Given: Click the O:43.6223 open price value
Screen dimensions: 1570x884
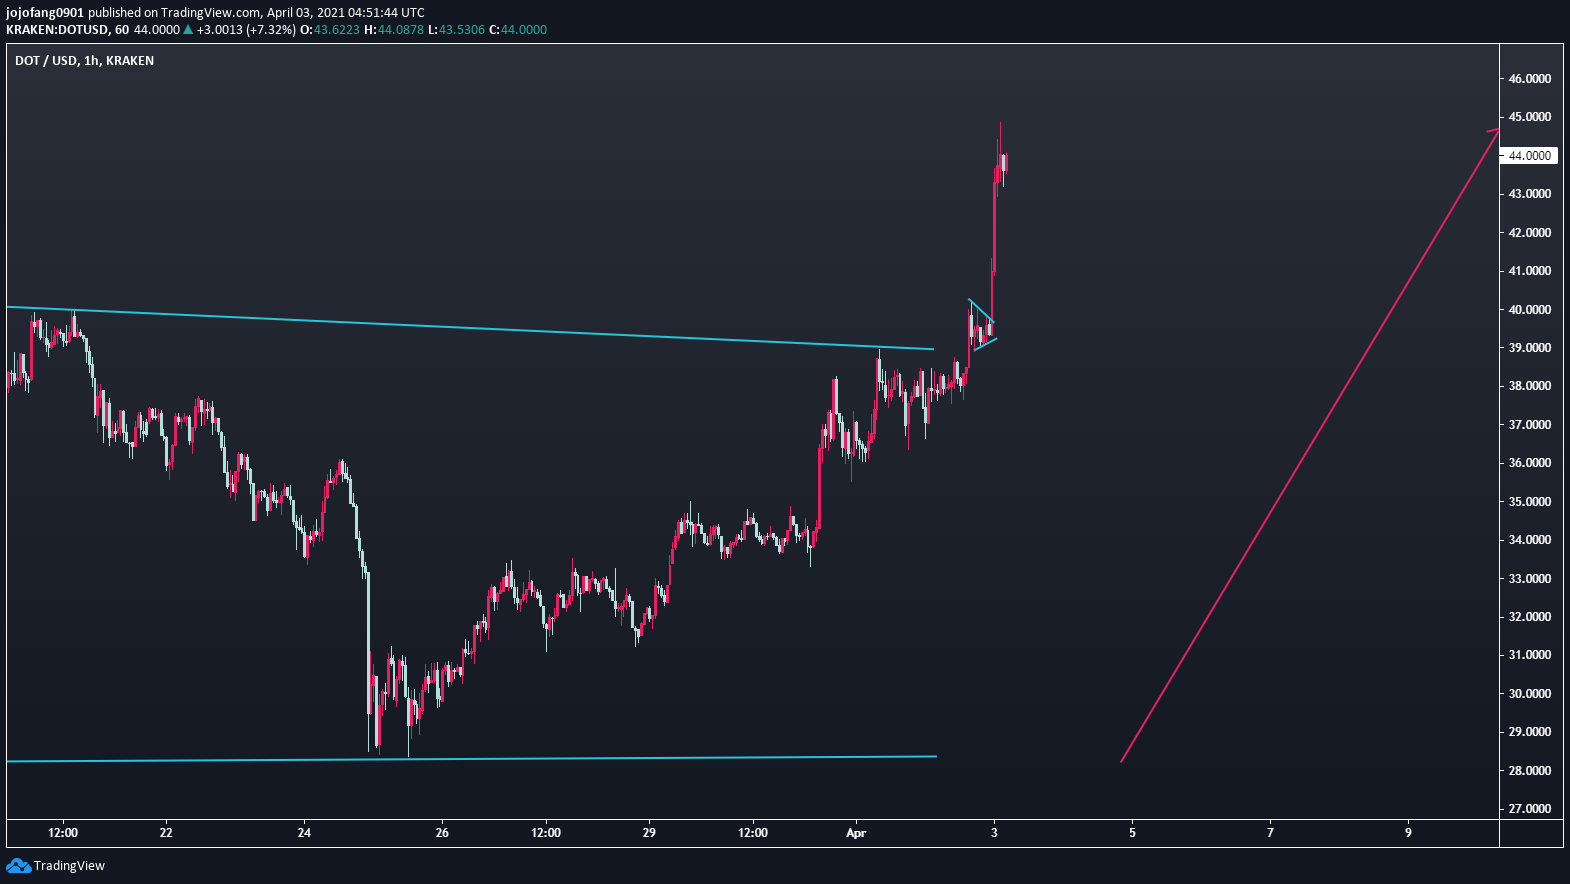Looking at the screenshot, I should click(330, 30).
